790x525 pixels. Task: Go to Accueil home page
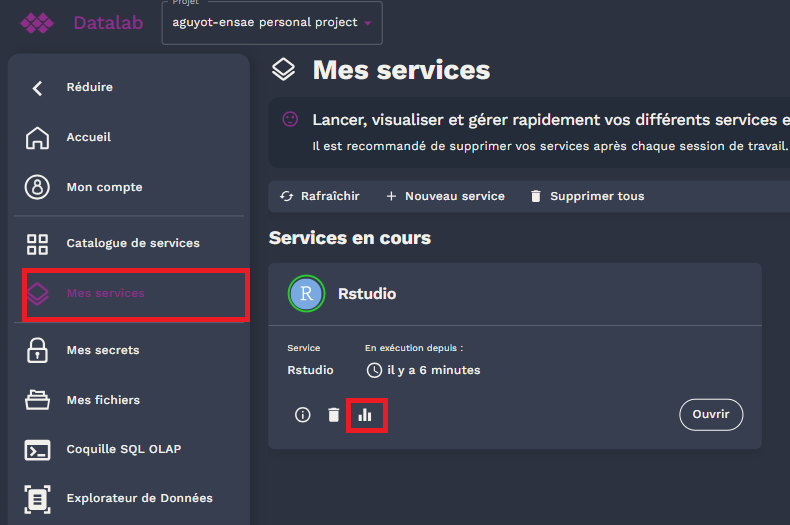pos(88,137)
